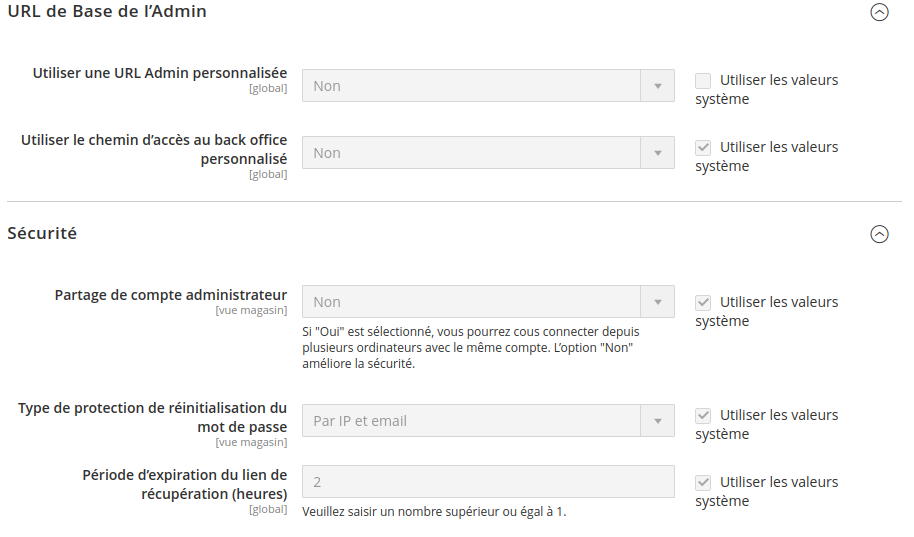Open the chemin d'accès au back office select box
This screenshot has height=537, width=914.
(471, 153)
